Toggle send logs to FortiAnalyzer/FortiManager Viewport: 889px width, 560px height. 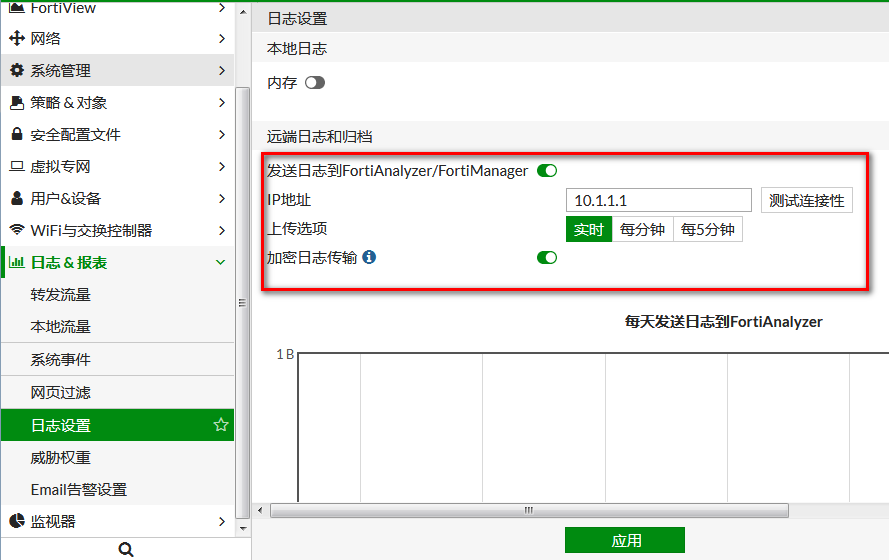click(x=547, y=171)
